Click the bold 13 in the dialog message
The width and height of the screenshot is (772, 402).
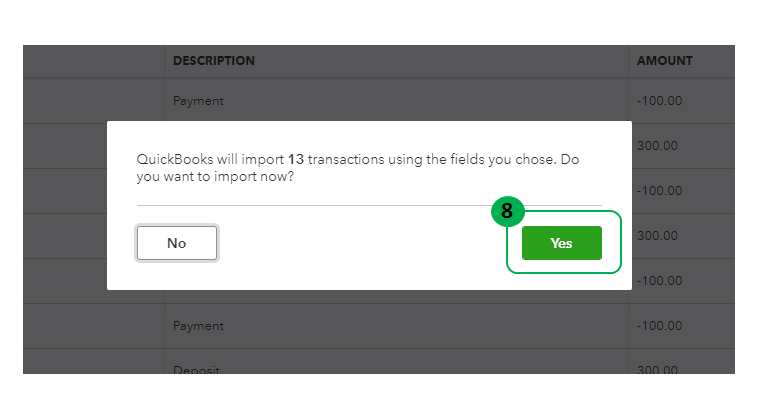coord(295,159)
